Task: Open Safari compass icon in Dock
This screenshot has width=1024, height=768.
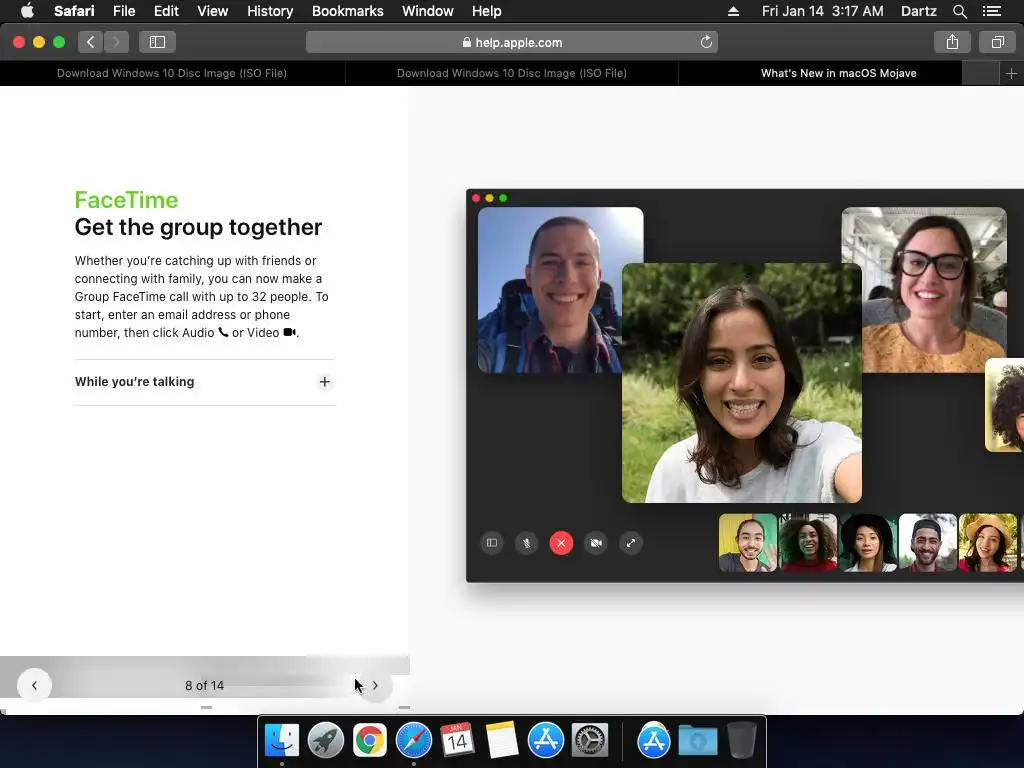Action: click(413, 741)
